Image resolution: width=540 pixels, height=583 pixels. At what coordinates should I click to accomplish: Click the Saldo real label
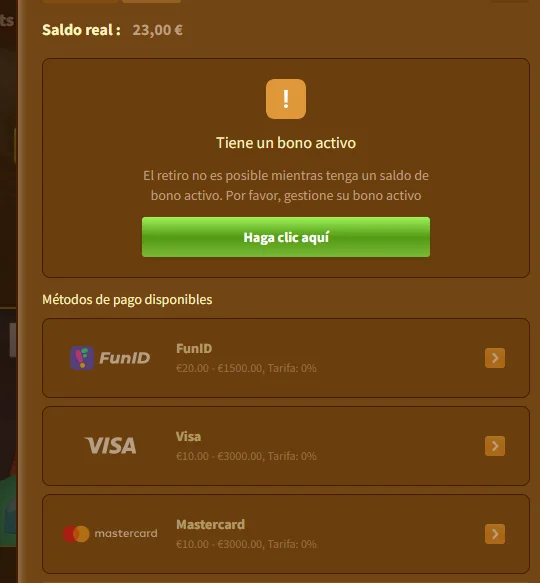click(x=81, y=30)
